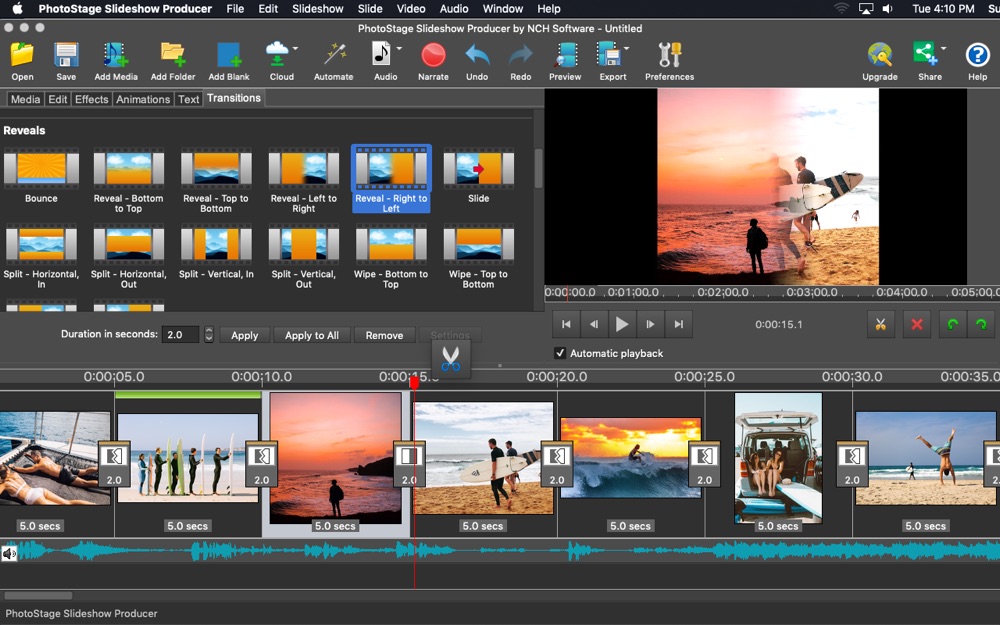Open the Automate wizard tool
The height and width of the screenshot is (625, 1000).
click(333, 56)
